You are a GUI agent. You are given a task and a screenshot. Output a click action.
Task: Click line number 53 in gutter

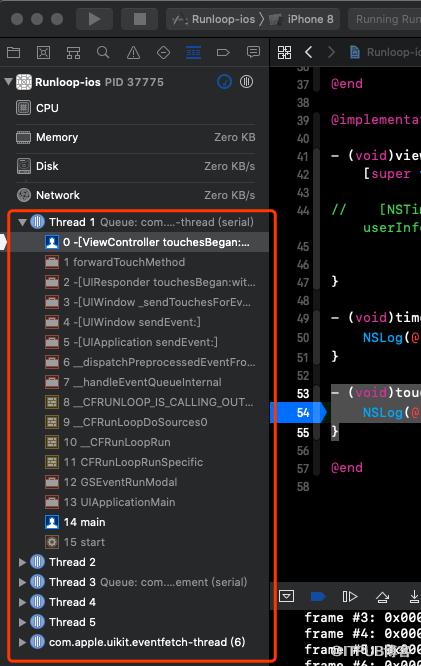coord(303,394)
